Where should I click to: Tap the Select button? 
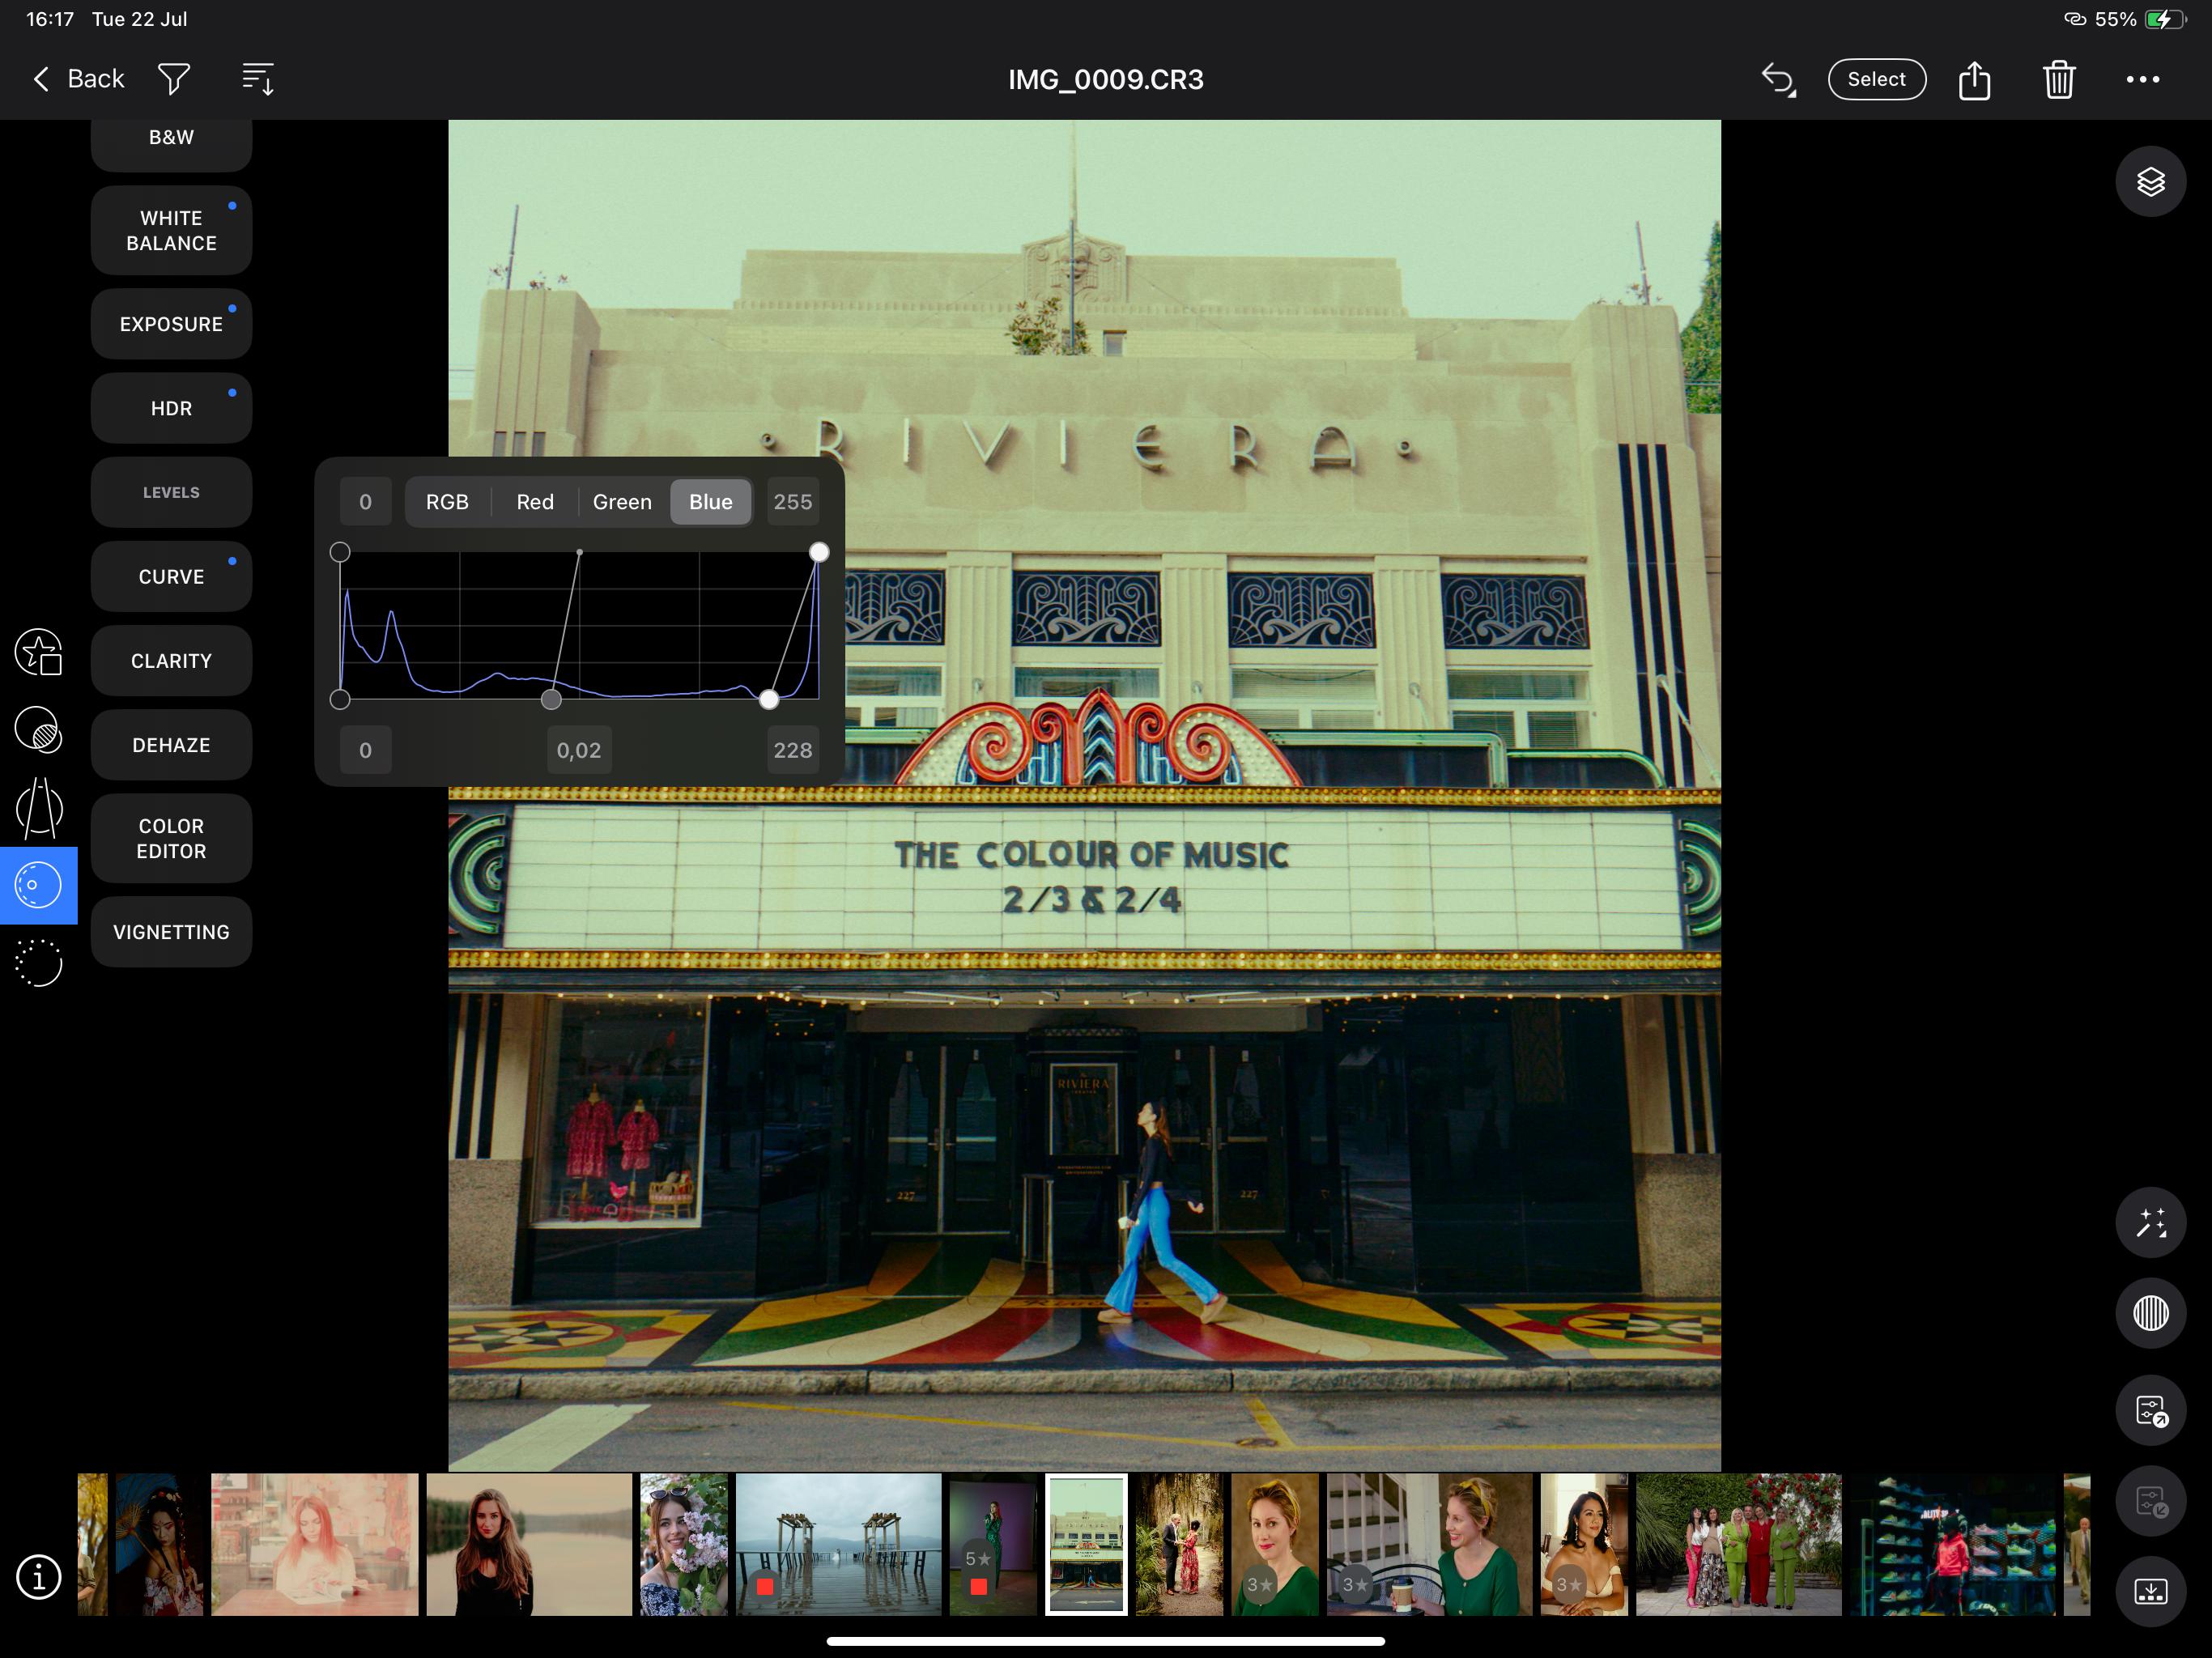1876,79
